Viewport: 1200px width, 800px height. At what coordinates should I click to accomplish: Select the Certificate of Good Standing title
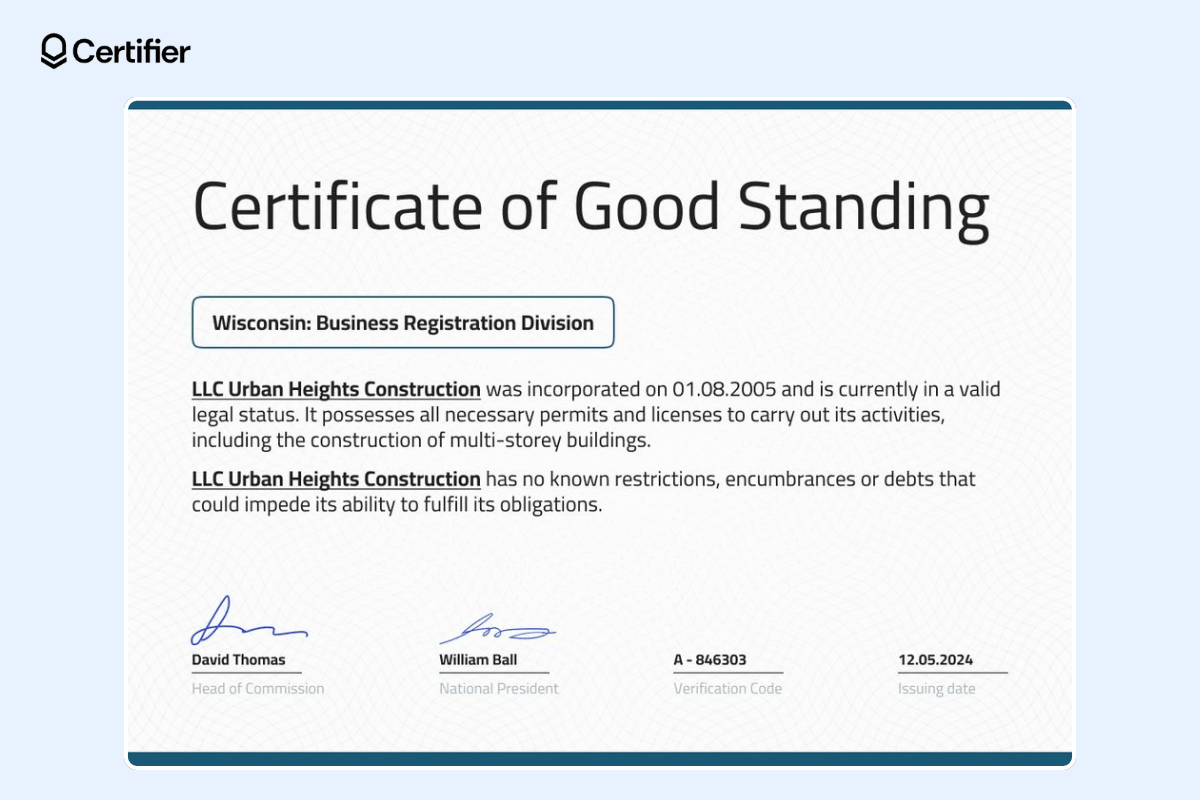[x=592, y=207]
